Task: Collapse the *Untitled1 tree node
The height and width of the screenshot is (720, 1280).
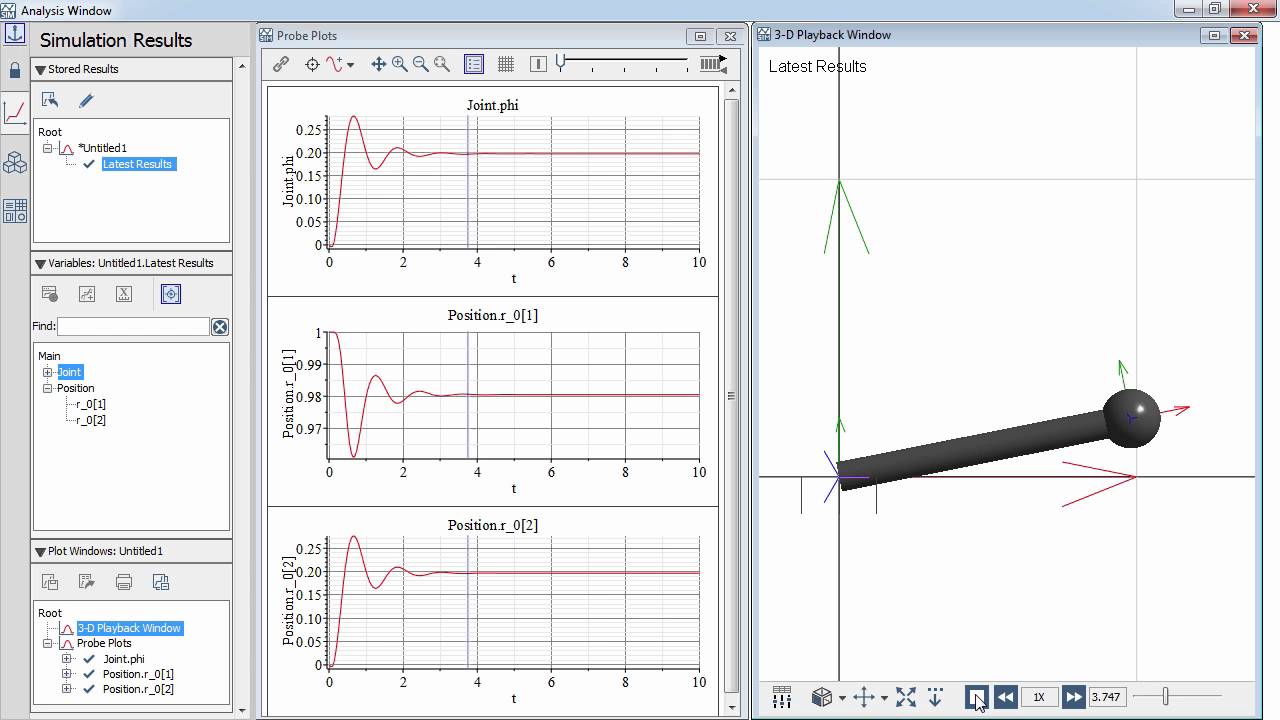Action: pos(47,148)
